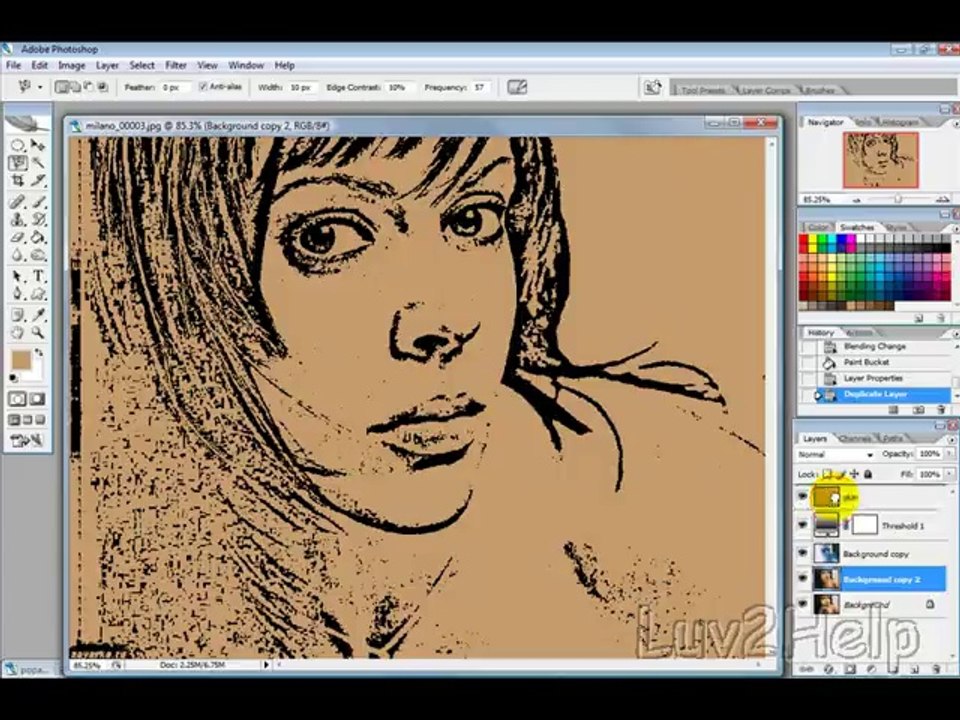Click the Paint Bucket history state
960x720 pixels.
876,362
